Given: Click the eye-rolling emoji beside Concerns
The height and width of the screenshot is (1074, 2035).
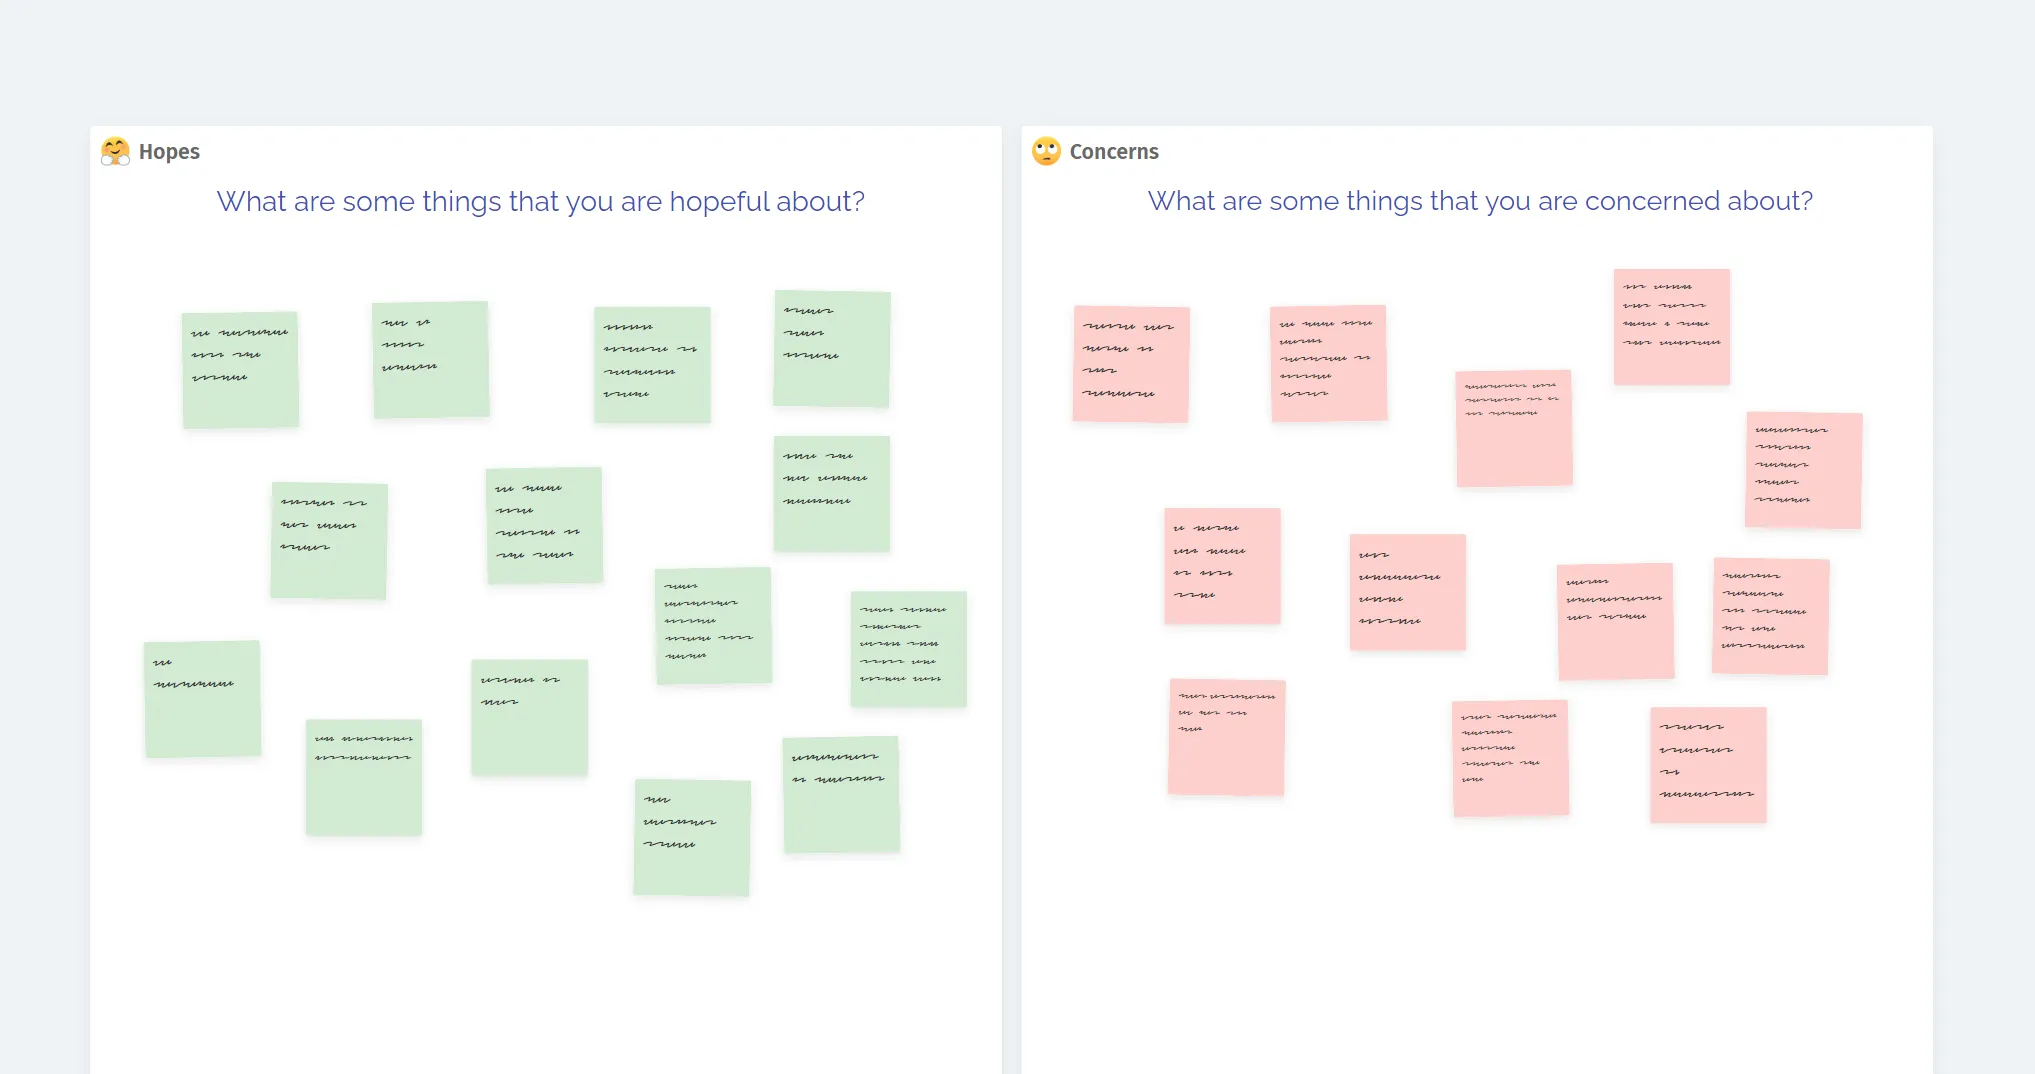Looking at the screenshot, I should 1046,151.
